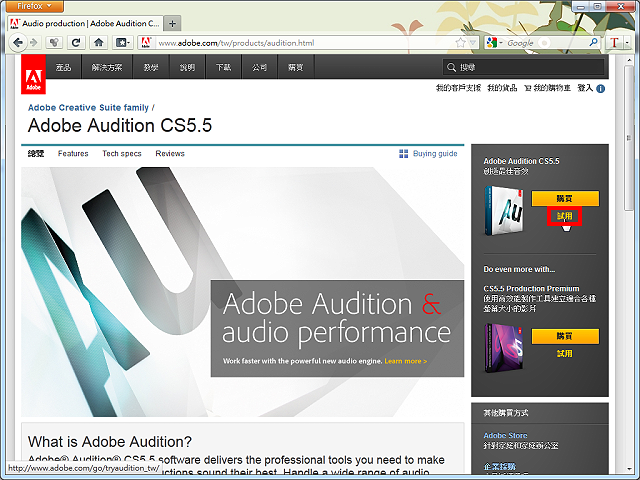Click 試用 link for CS5.5 Production Premium
The image size is (640, 480).
click(564, 353)
